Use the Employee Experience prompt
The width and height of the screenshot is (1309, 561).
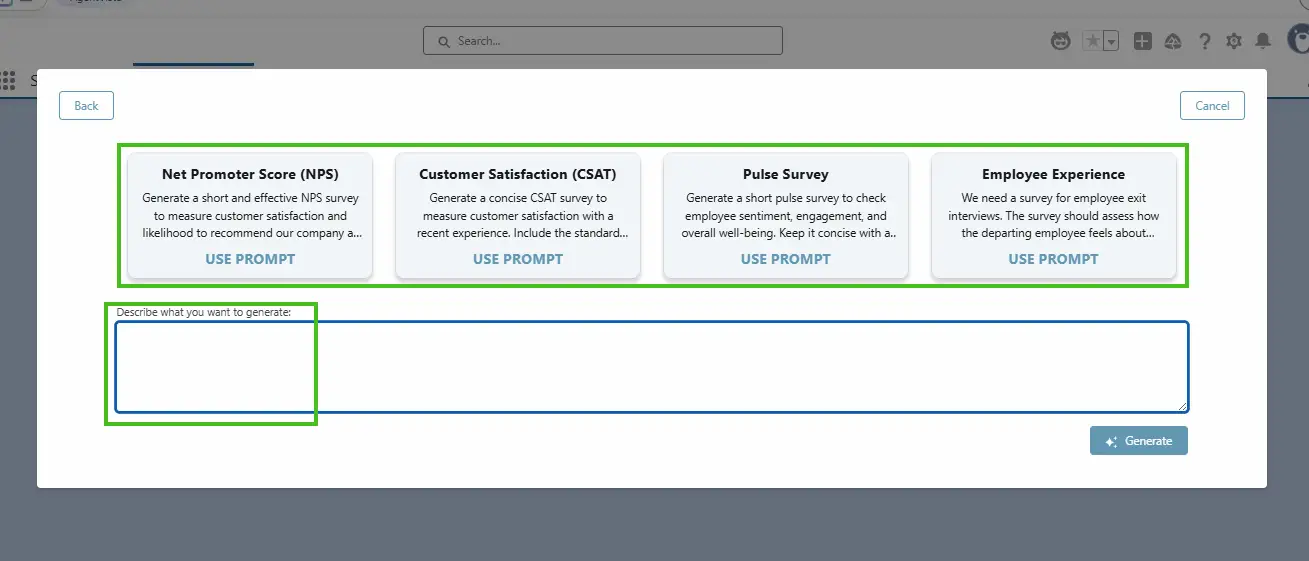1053,259
